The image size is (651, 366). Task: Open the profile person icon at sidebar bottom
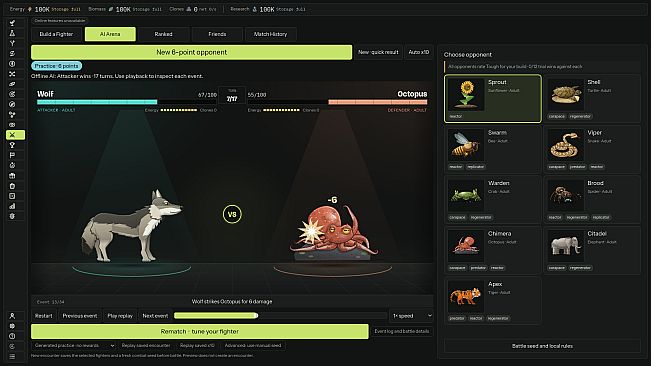pos(12,316)
